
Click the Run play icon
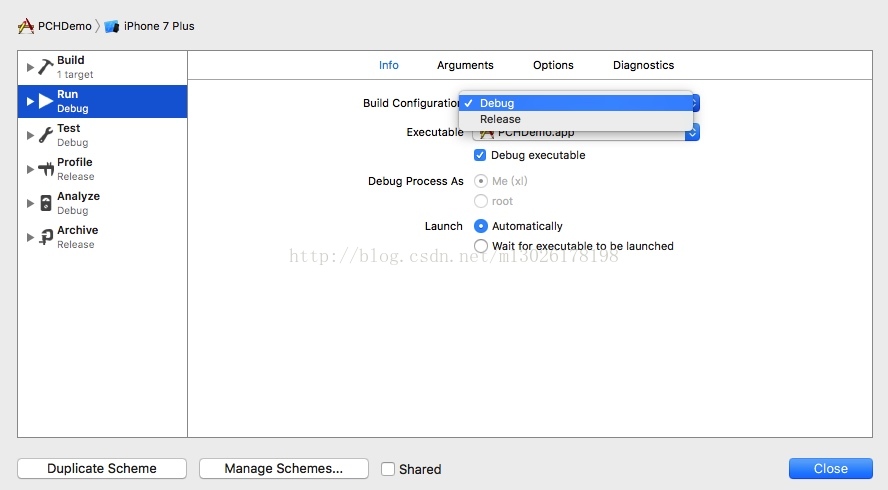pos(46,101)
